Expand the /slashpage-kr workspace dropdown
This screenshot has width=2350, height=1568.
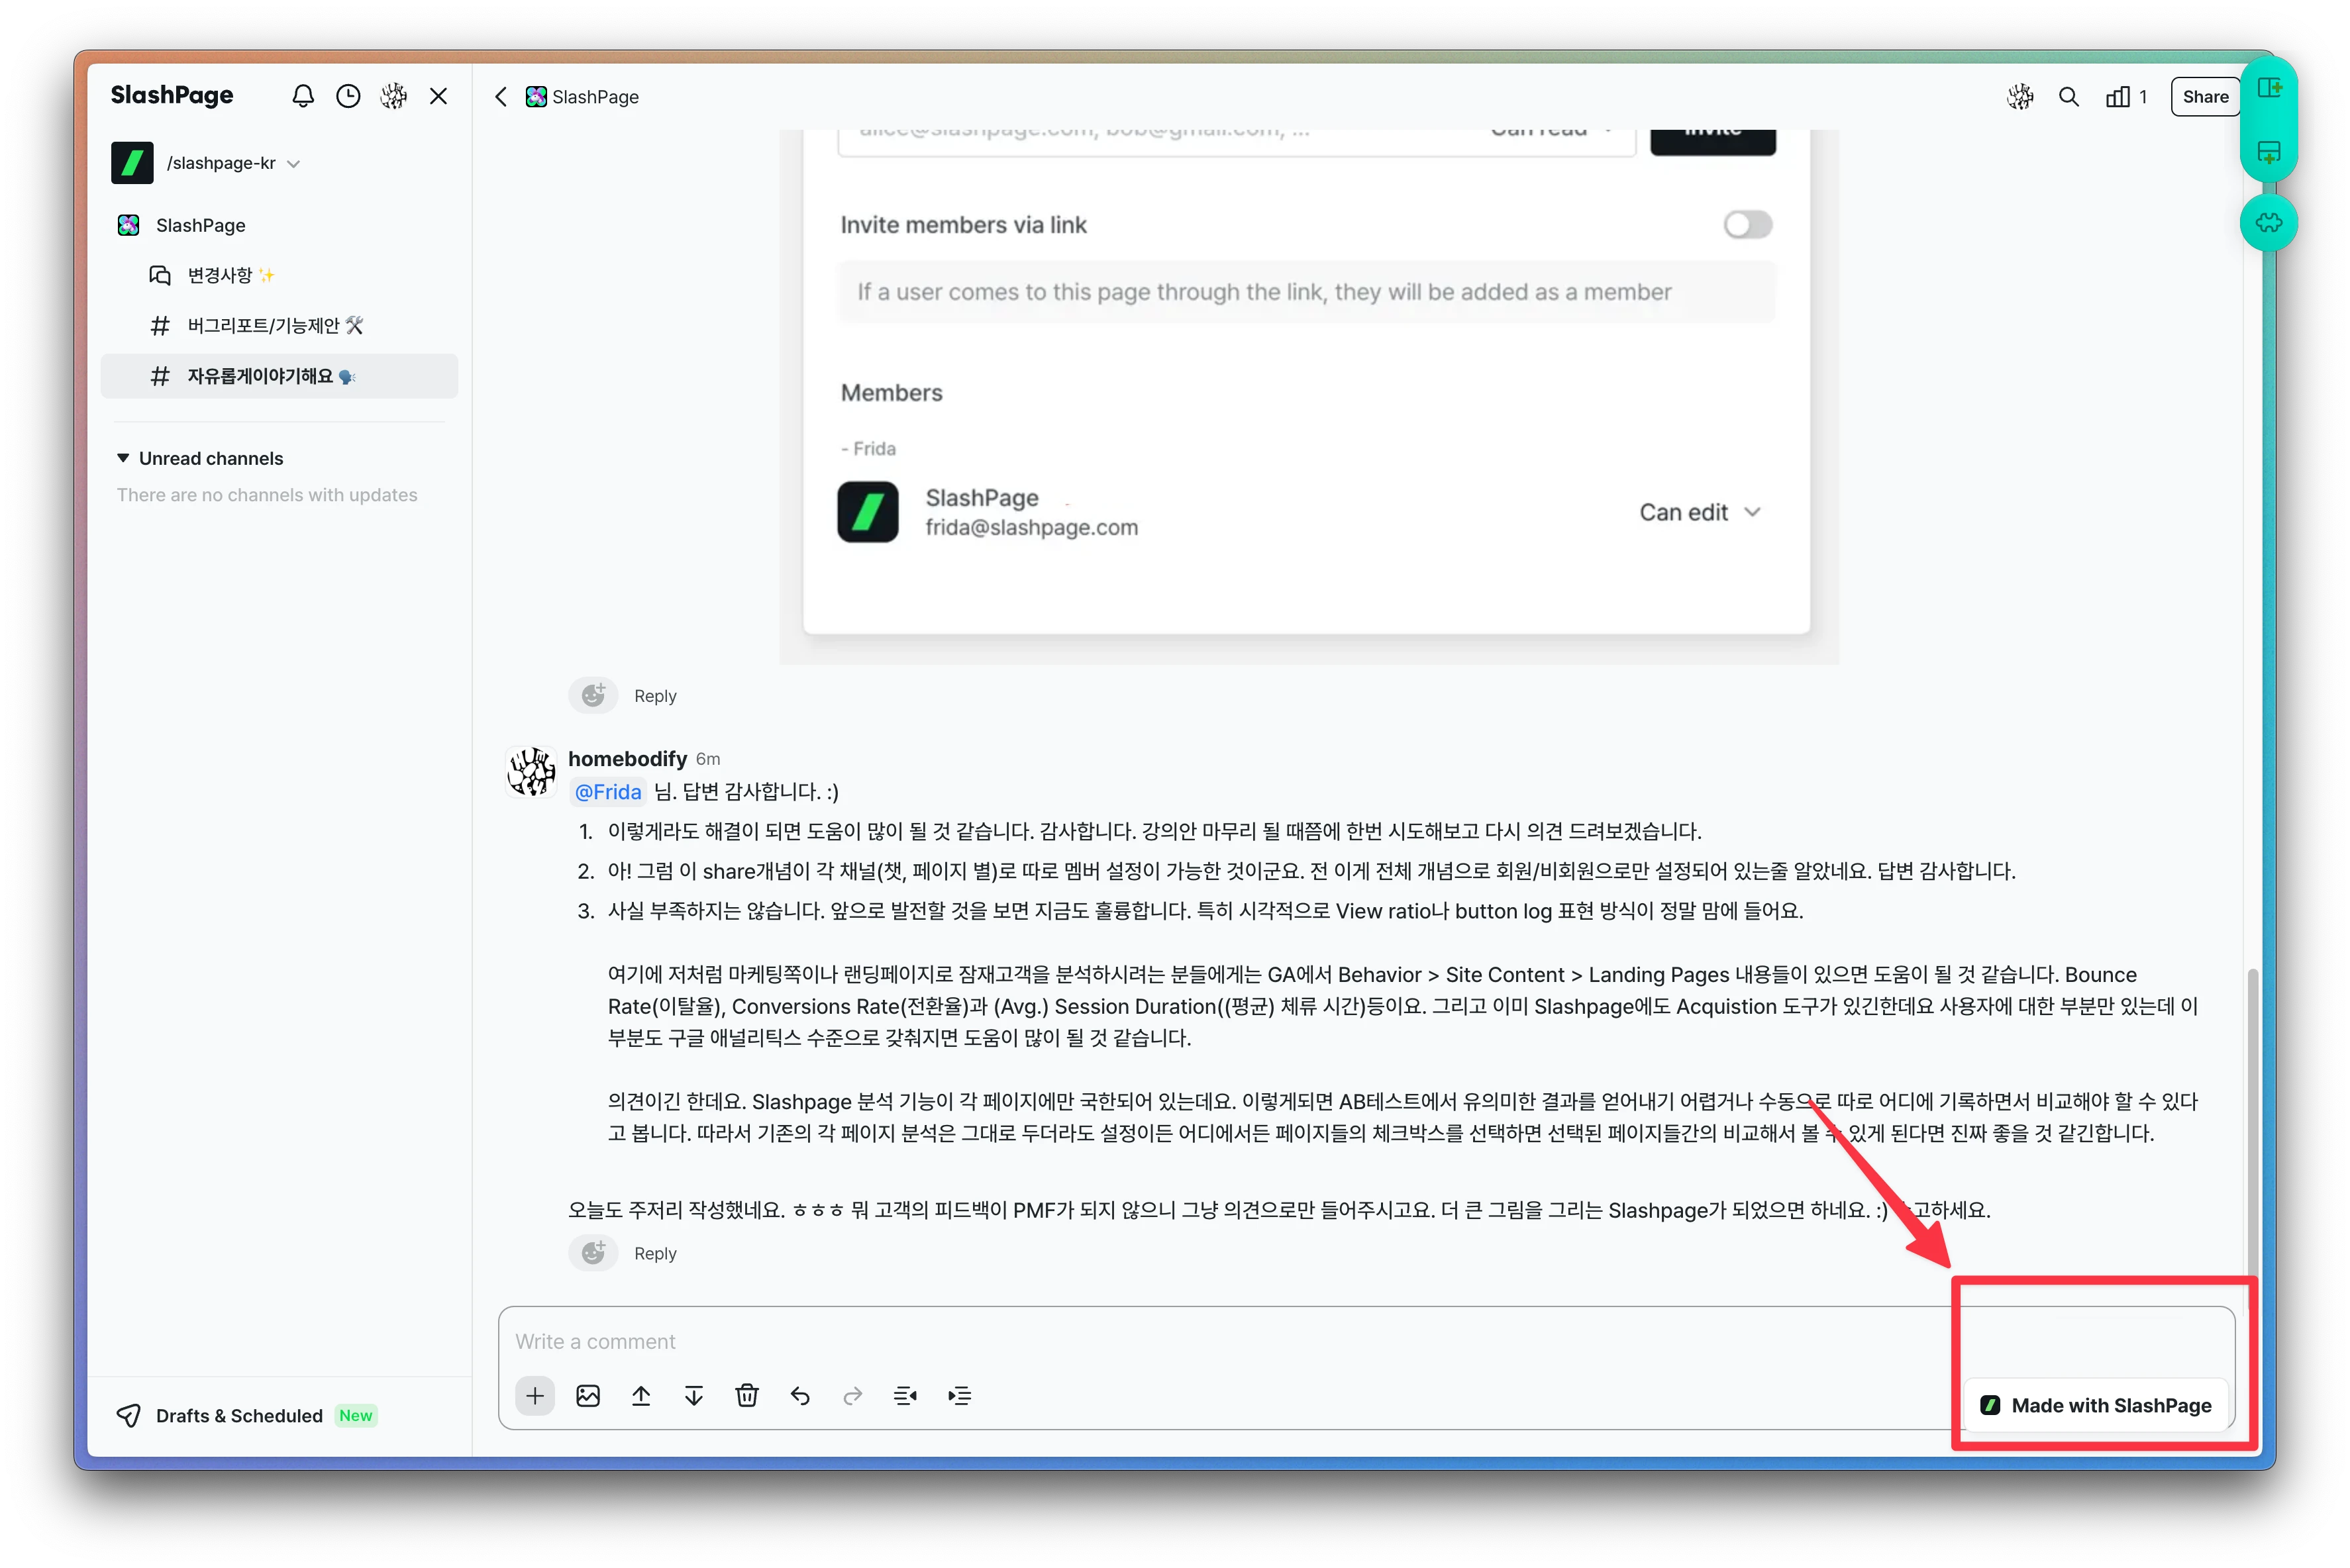(x=293, y=164)
